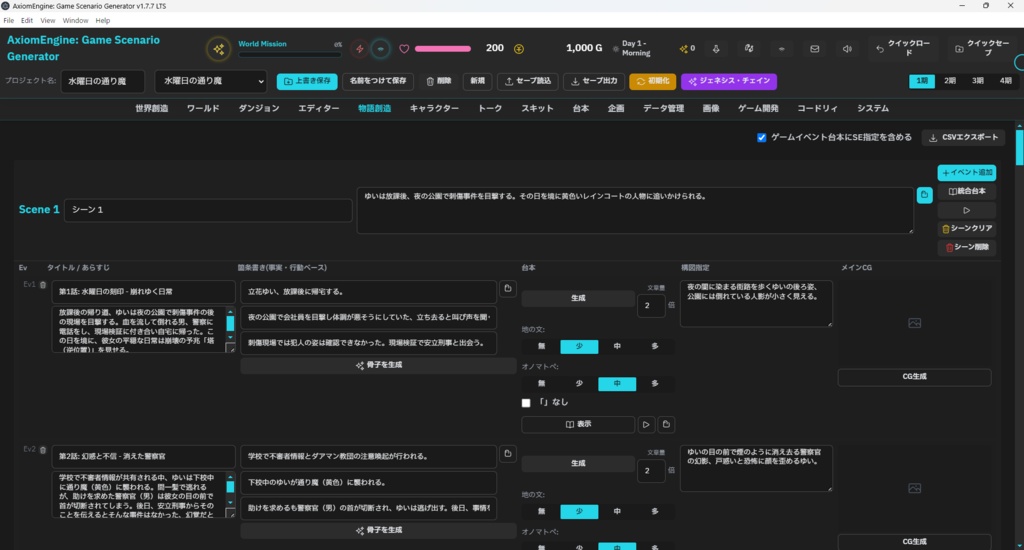Click the mail envelope icon in top bar
The width and height of the screenshot is (1024, 550).
[x=814, y=49]
